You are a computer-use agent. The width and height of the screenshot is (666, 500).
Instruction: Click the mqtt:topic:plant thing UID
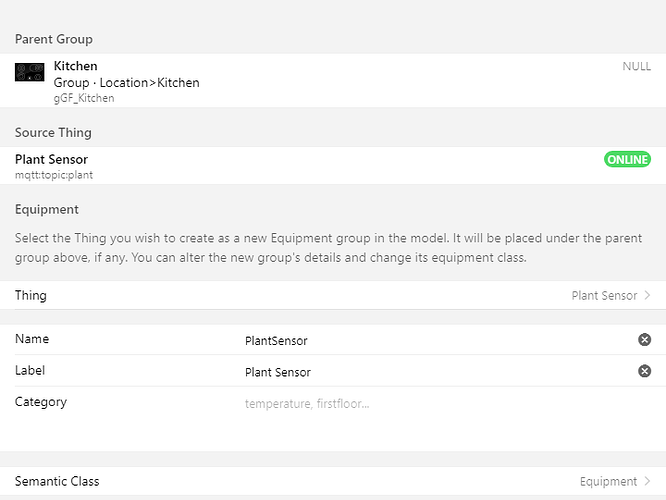[54, 175]
